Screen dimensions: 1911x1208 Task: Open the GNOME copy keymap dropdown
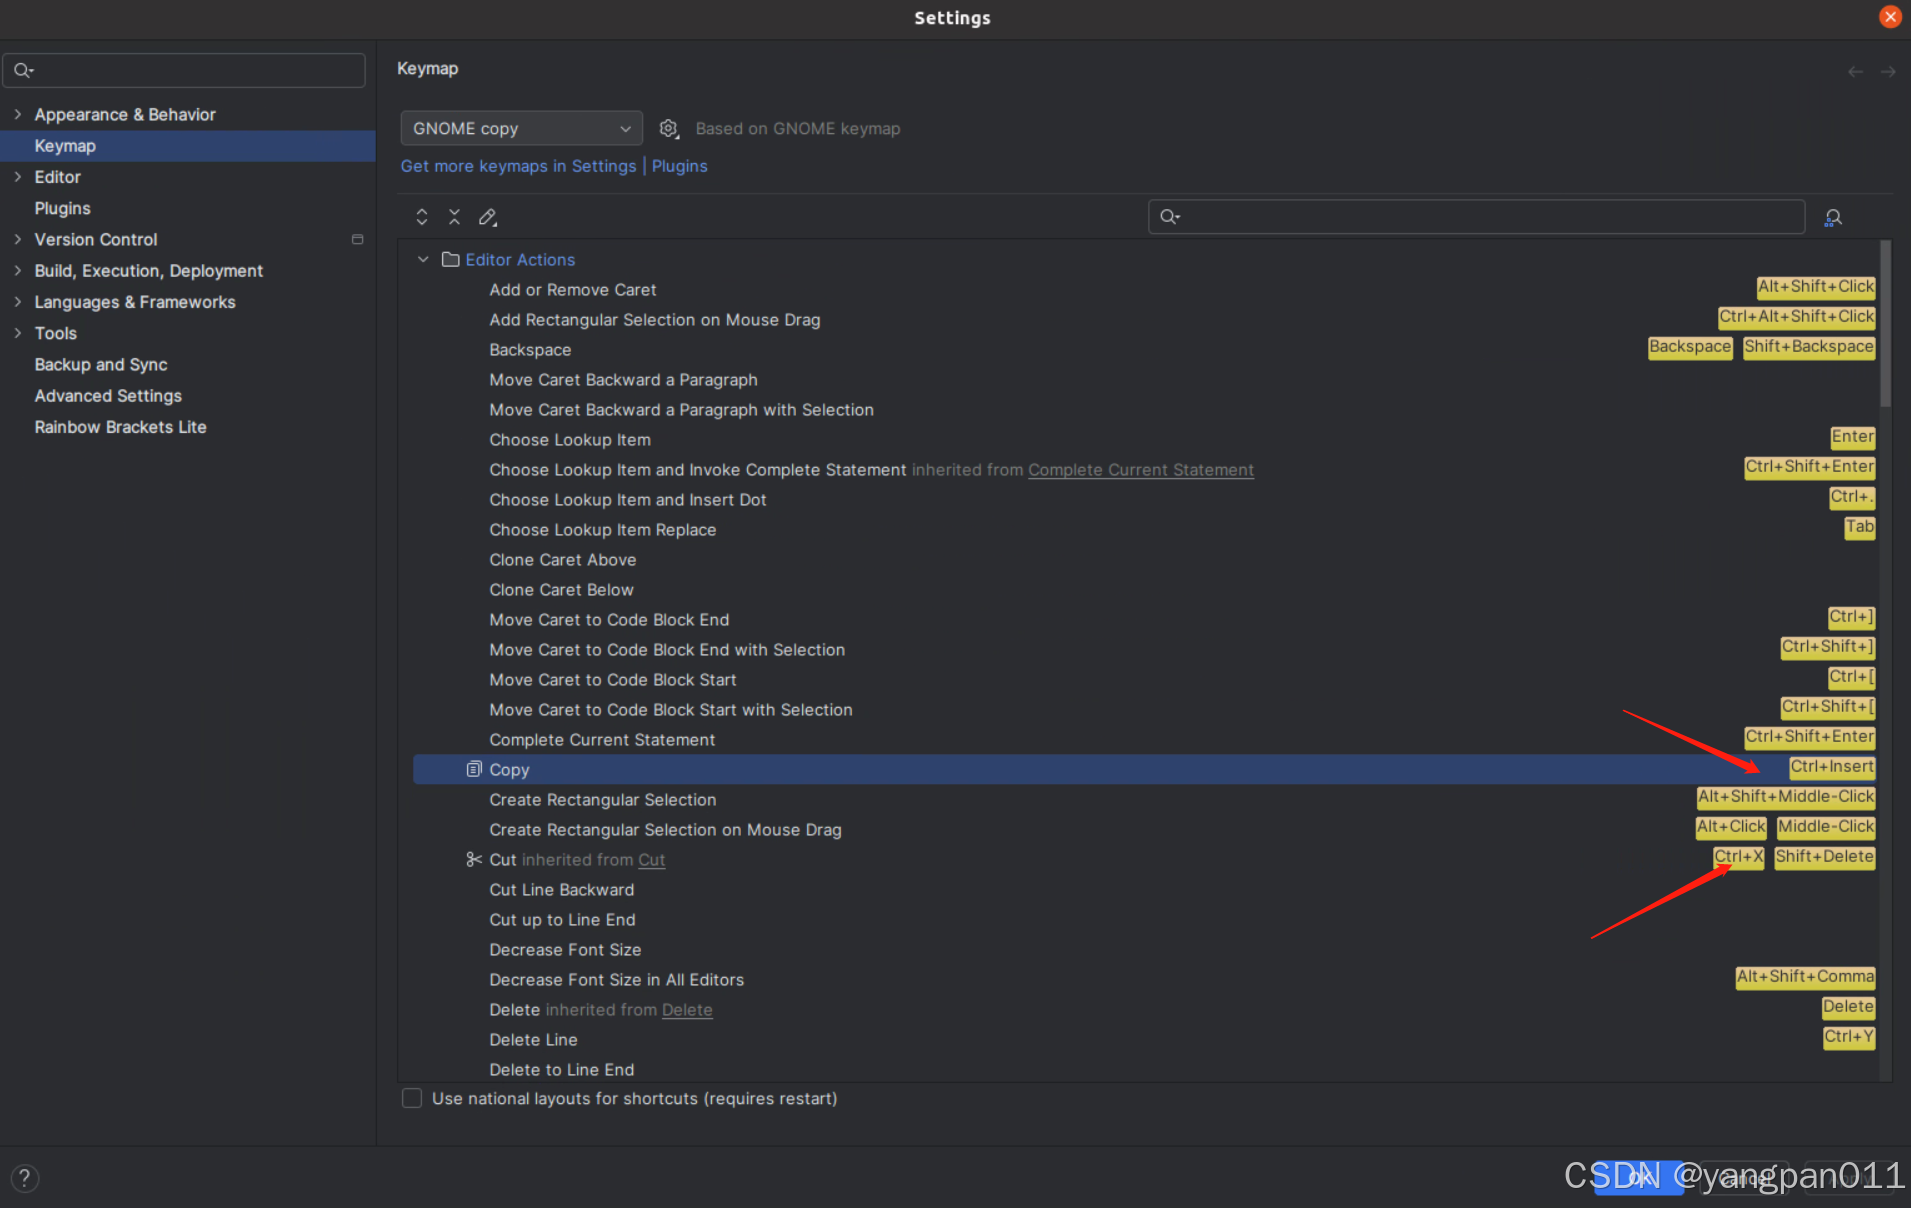coord(521,129)
